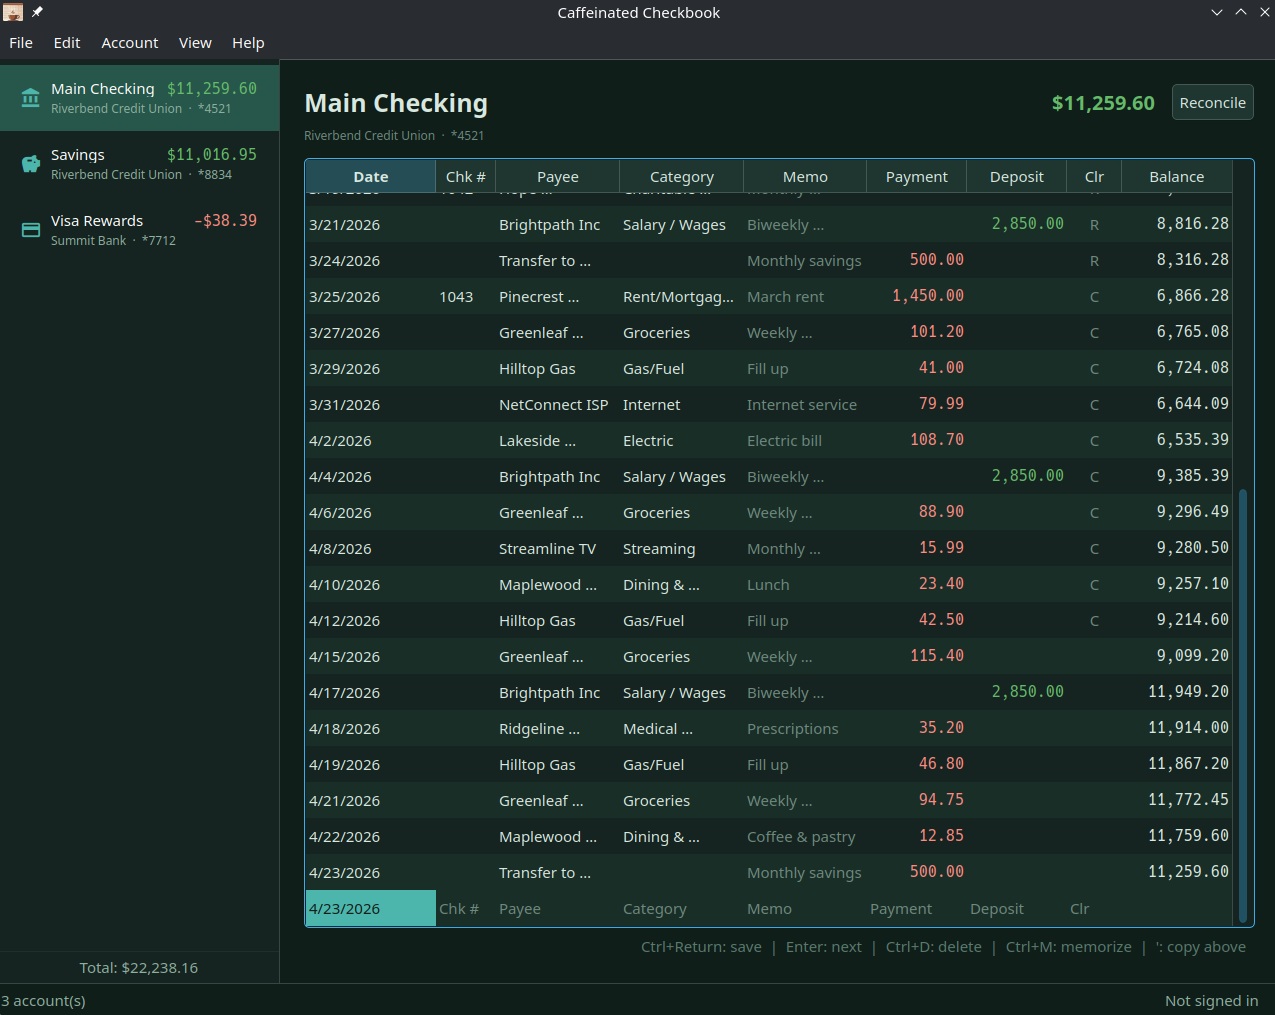The image size is (1275, 1015).
Task: Select the Savings account in the sidebar
Action: [x=140, y=163]
